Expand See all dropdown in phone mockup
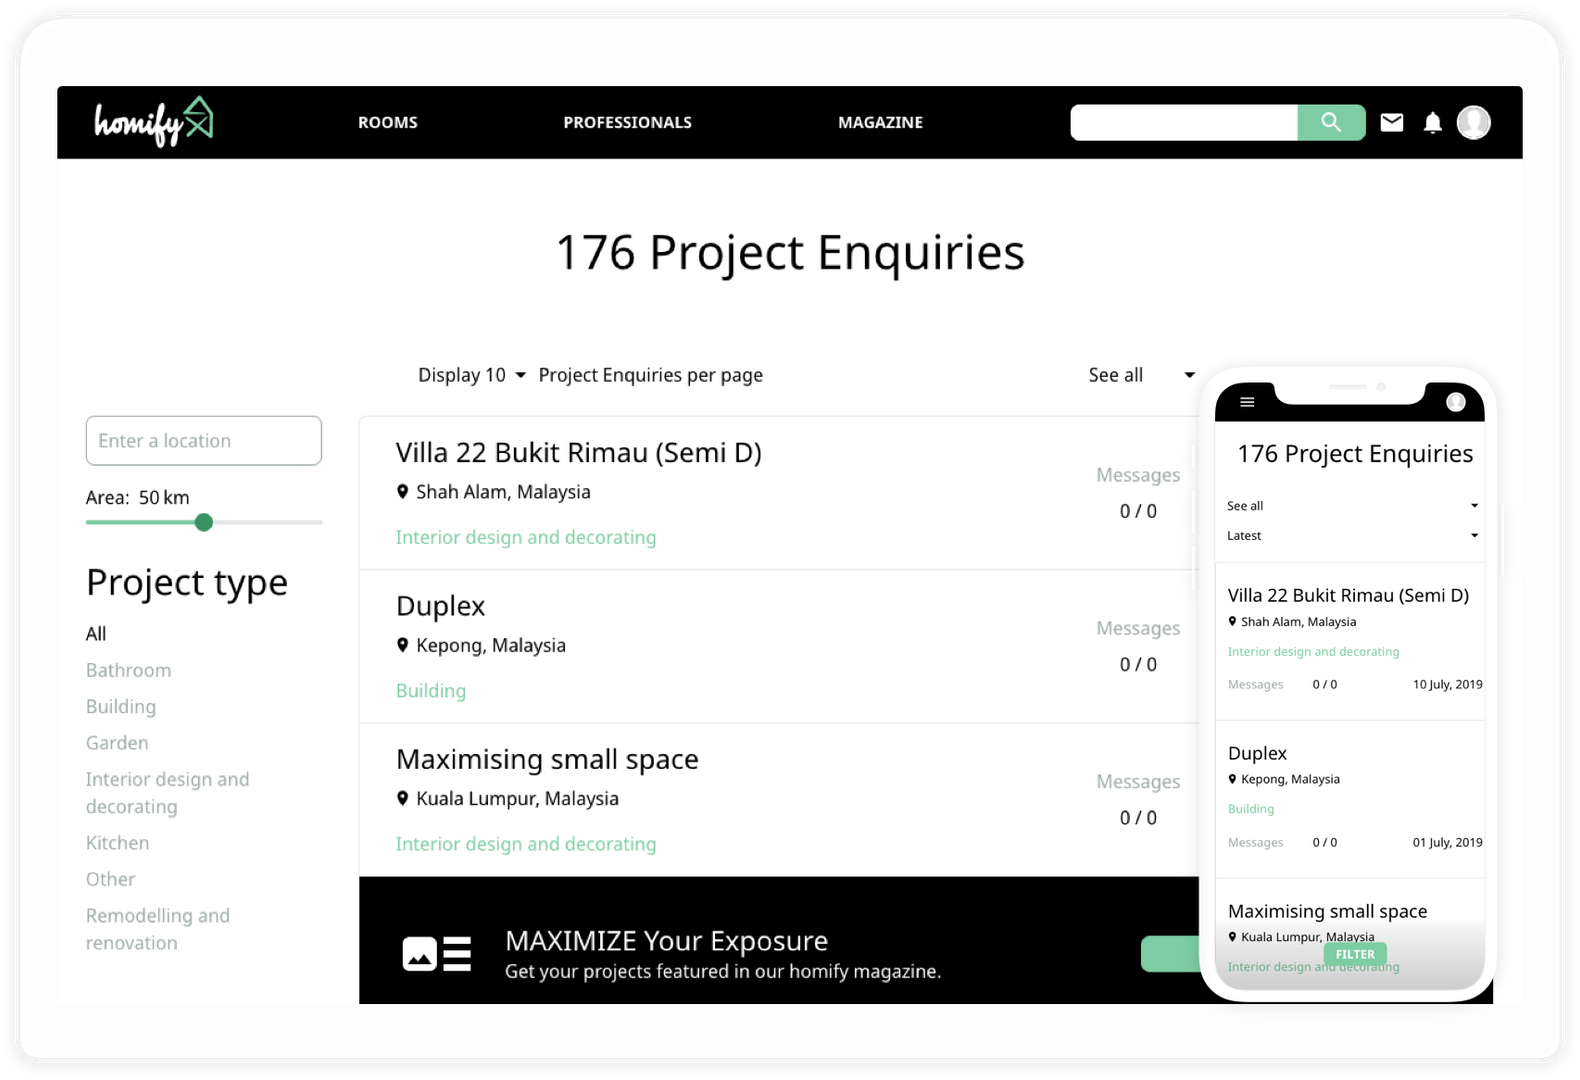The height and width of the screenshot is (1080, 1580). (x=1352, y=506)
